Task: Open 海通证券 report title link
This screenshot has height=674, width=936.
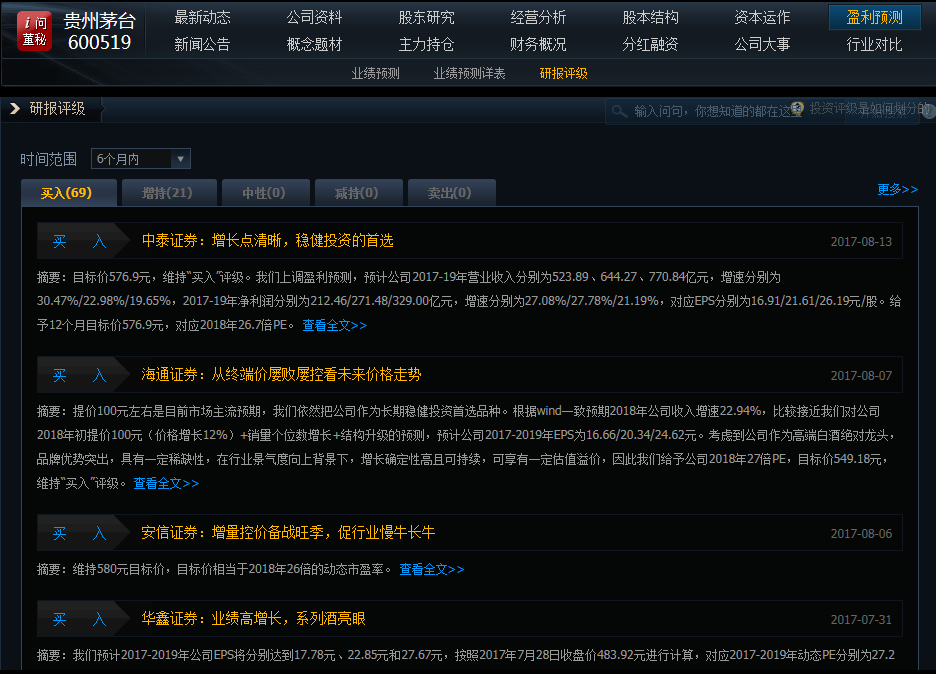Action: [x=281, y=374]
